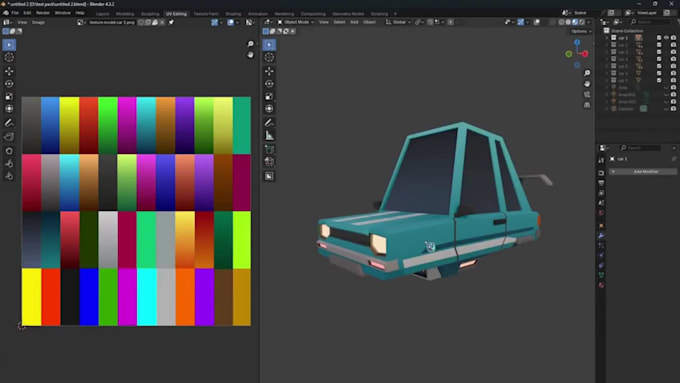Switch viewport shading to rendered

[x=582, y=22]
